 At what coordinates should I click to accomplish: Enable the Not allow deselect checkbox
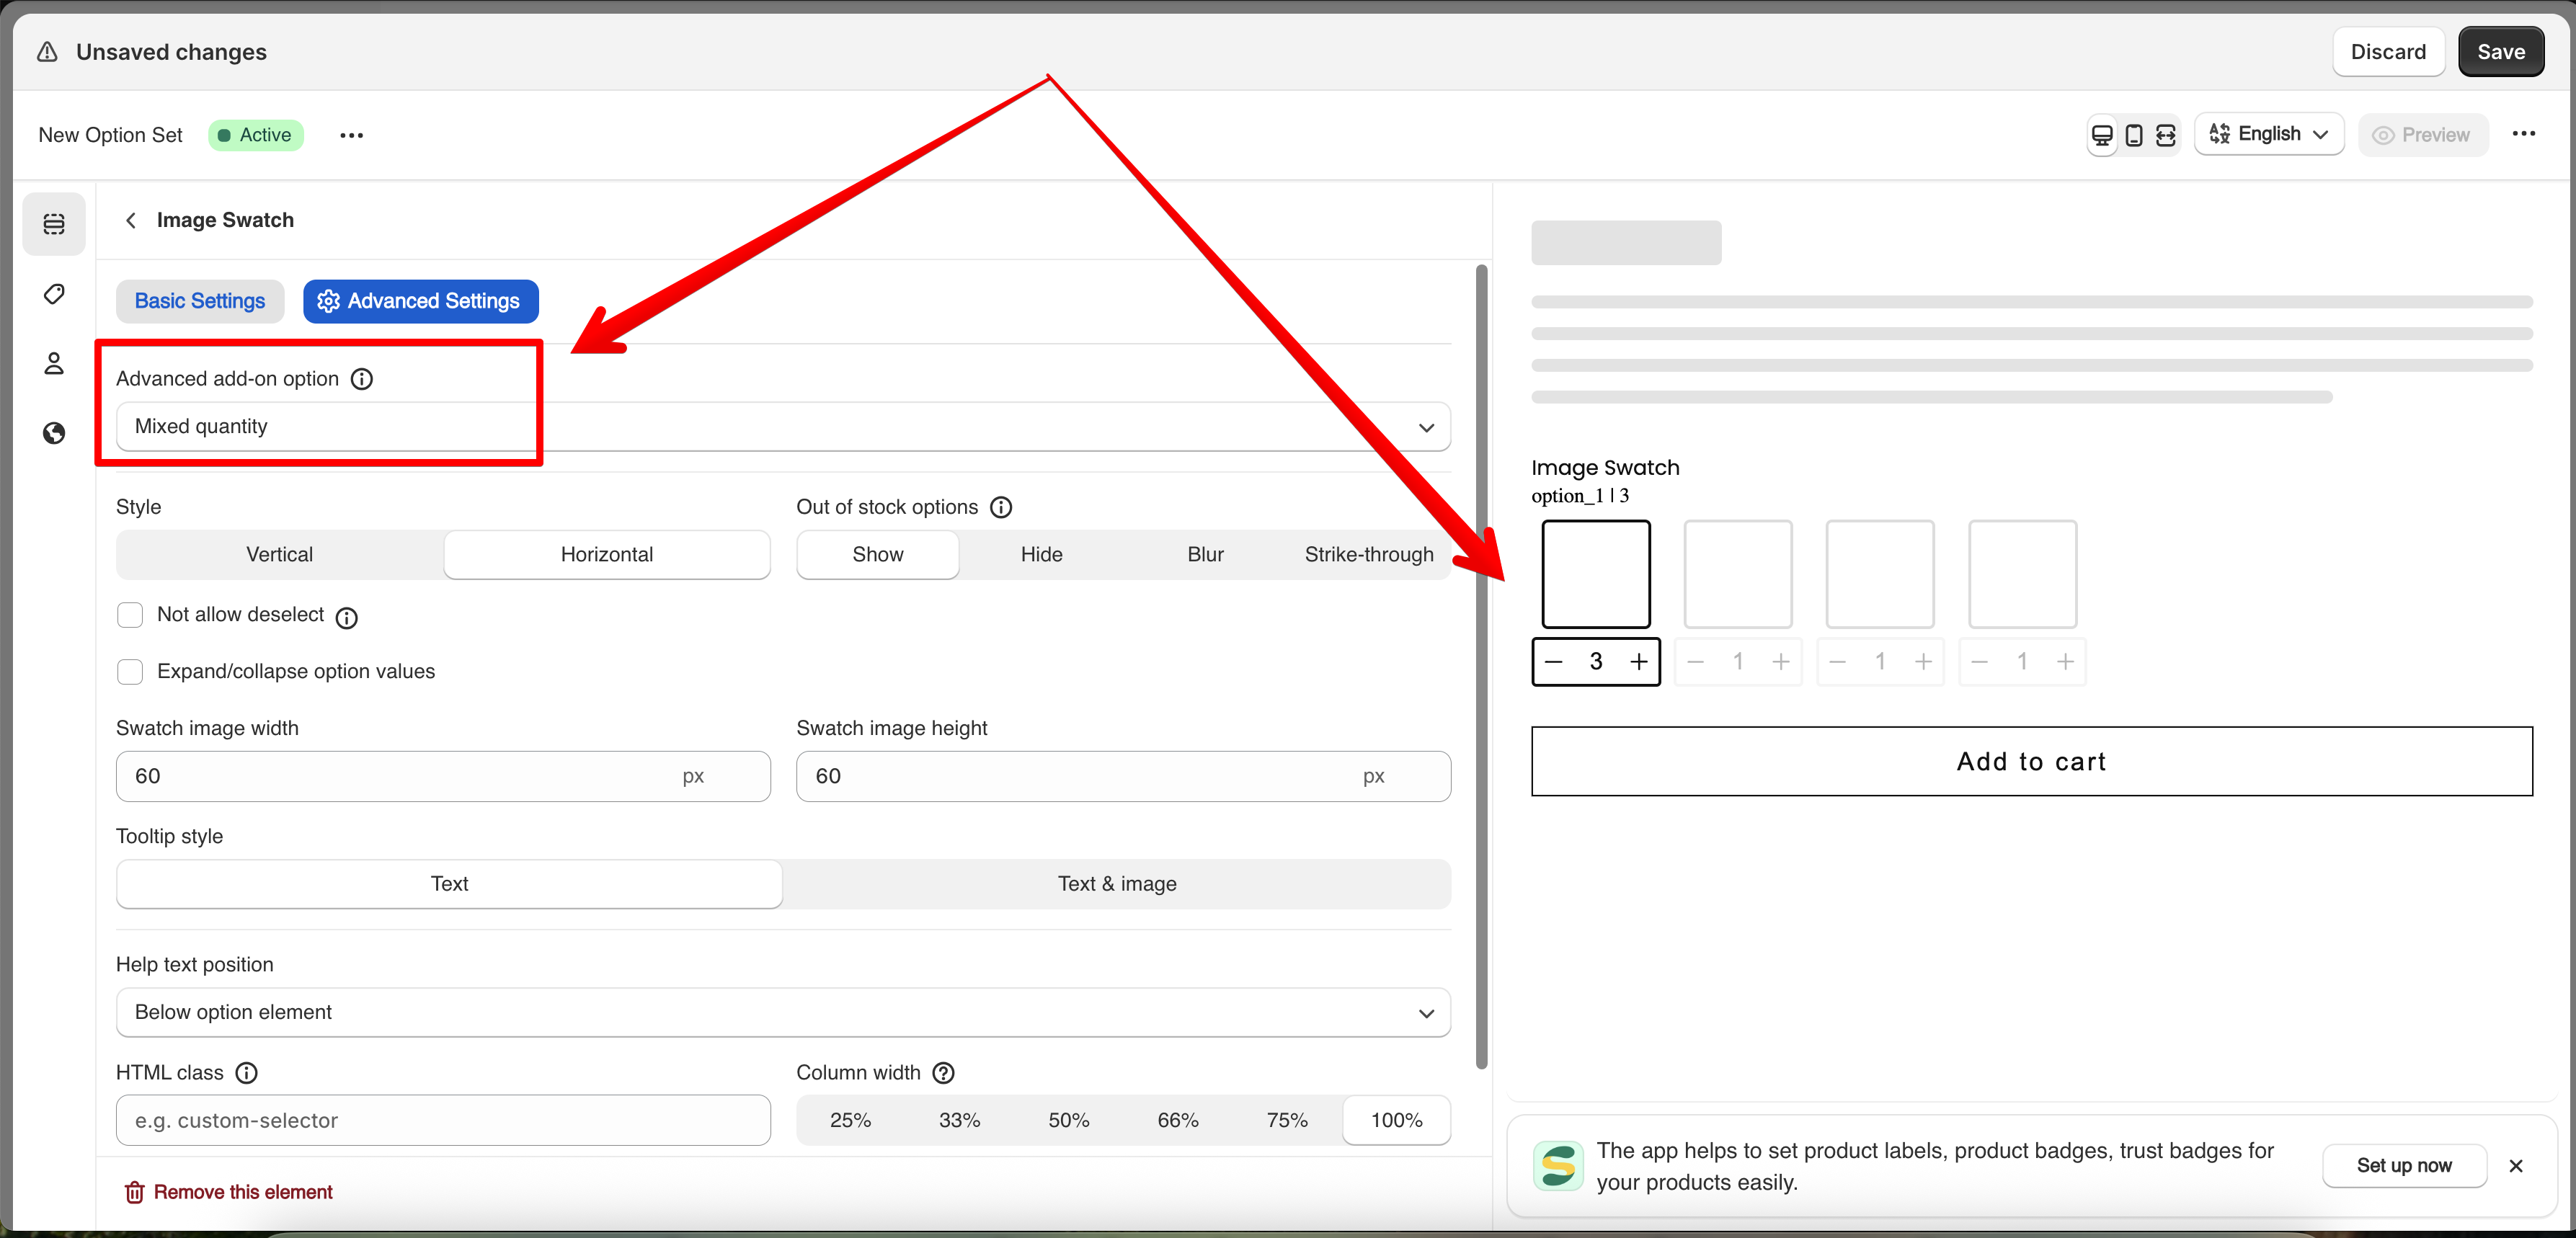(x=130, y=614)
